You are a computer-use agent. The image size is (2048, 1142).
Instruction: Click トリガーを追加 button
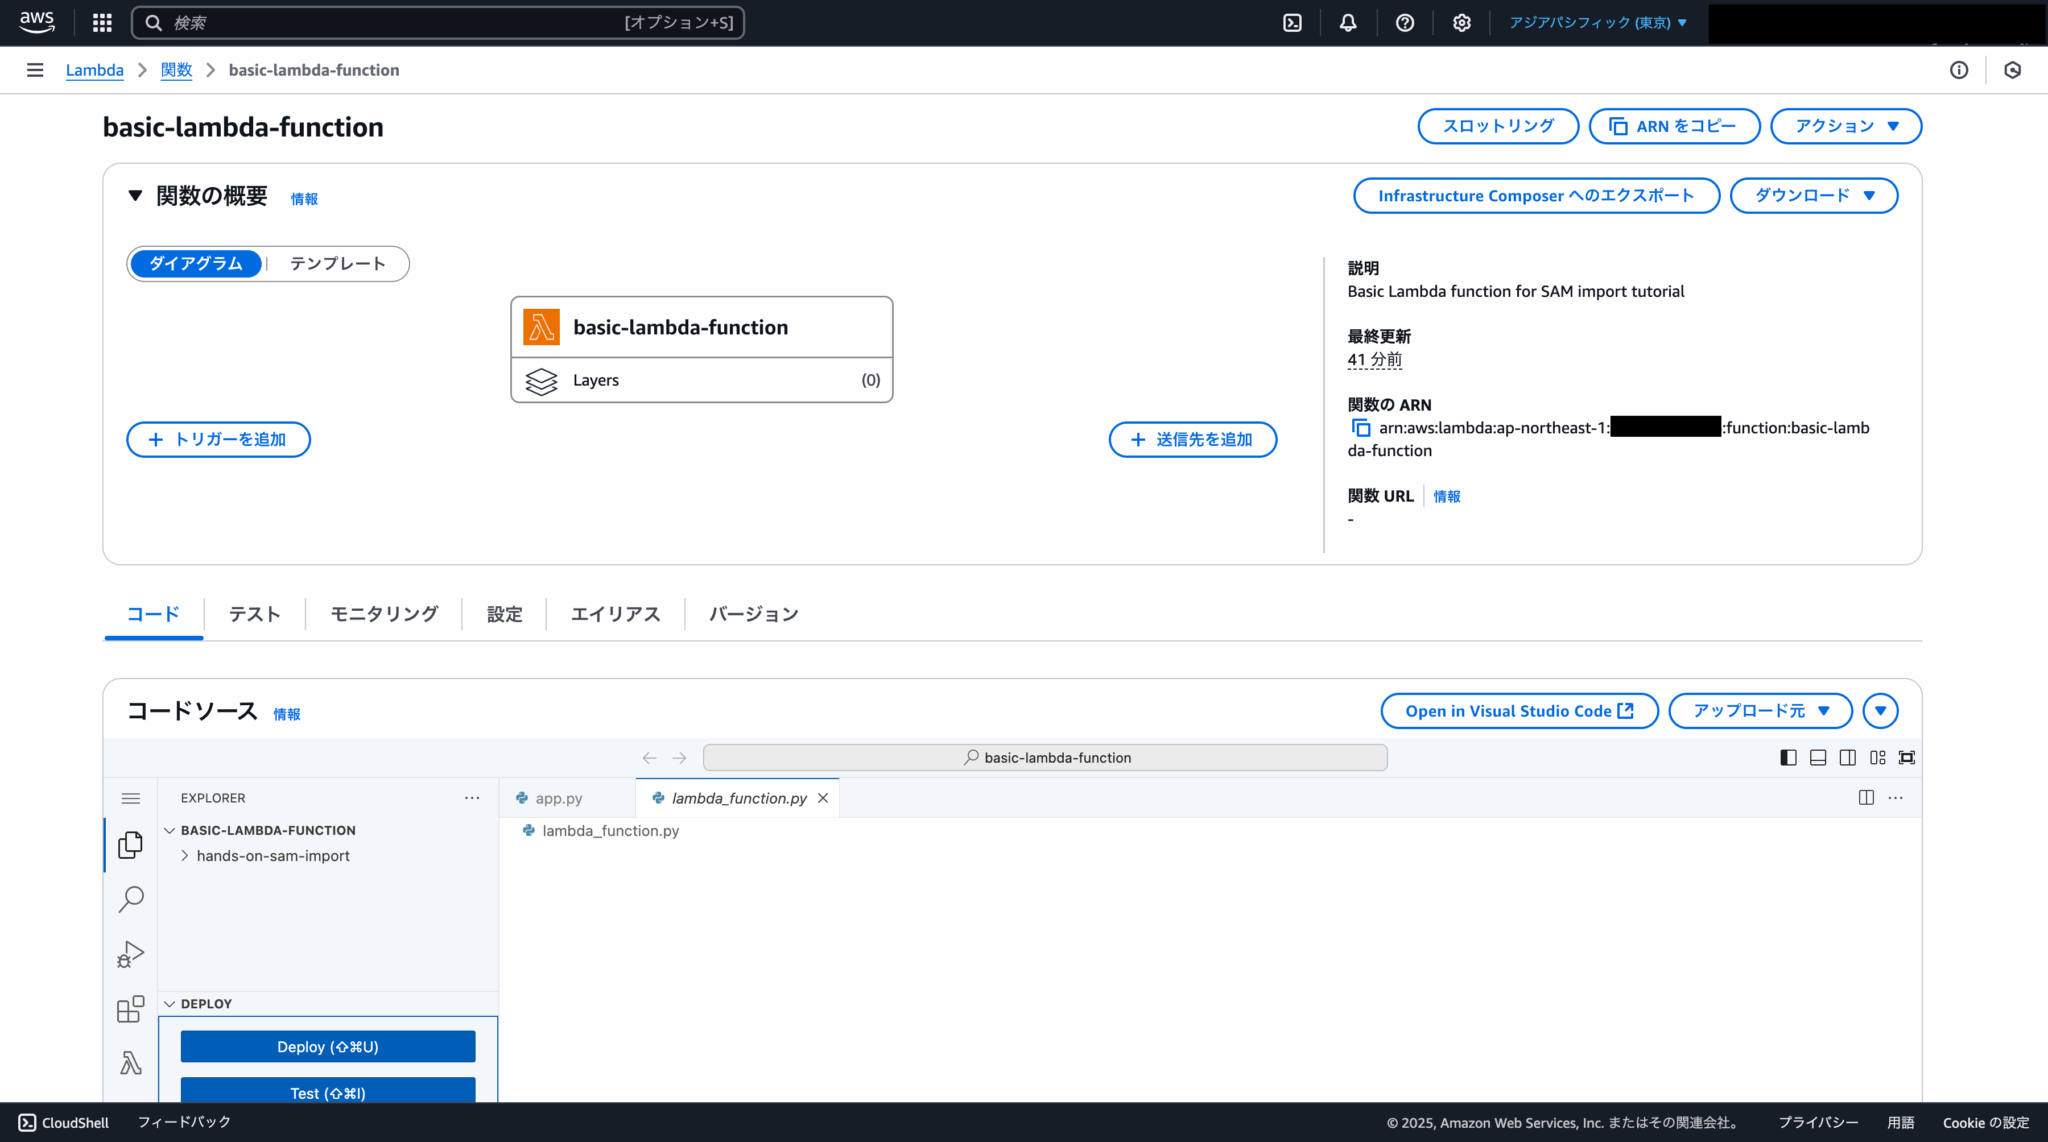[218, 440]
